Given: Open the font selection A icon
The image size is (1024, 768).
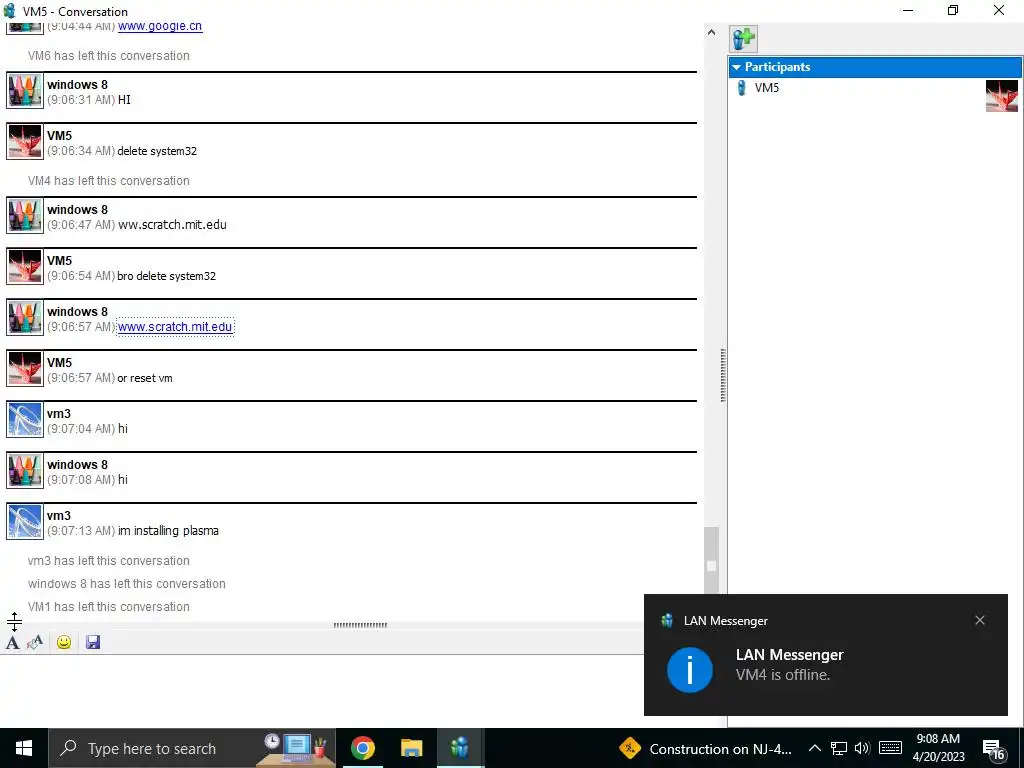Looking at the screenshot, I should 12,643.
